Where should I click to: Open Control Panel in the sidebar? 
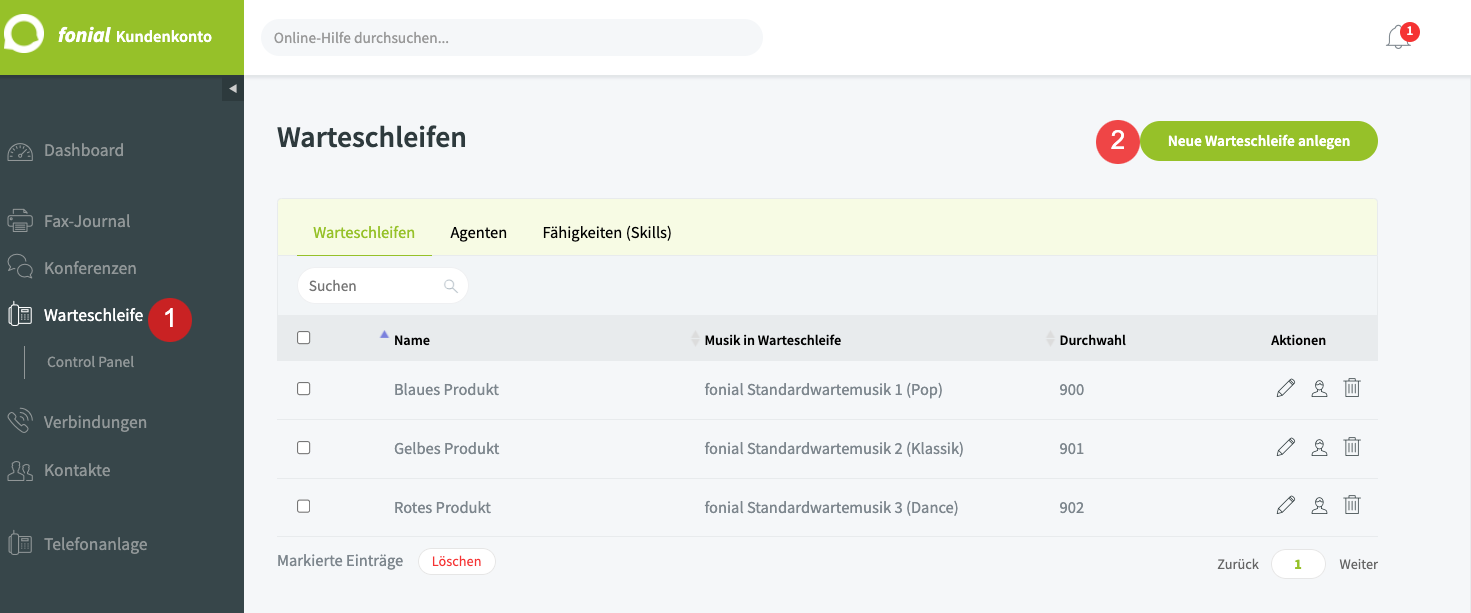tap(90, 362)
